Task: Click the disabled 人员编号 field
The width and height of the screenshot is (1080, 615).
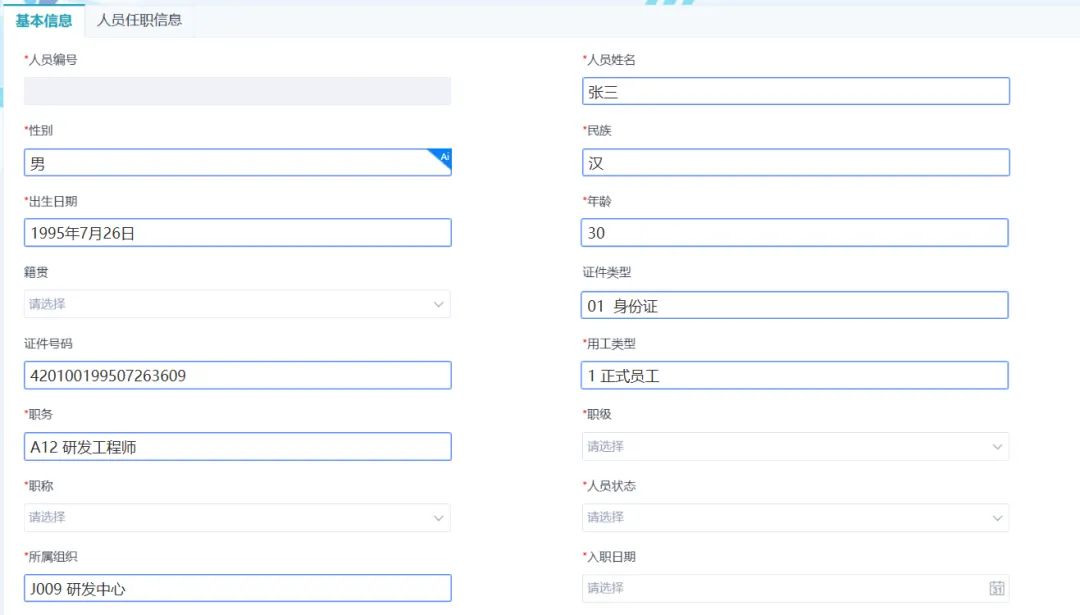Action: coord(238,92)
